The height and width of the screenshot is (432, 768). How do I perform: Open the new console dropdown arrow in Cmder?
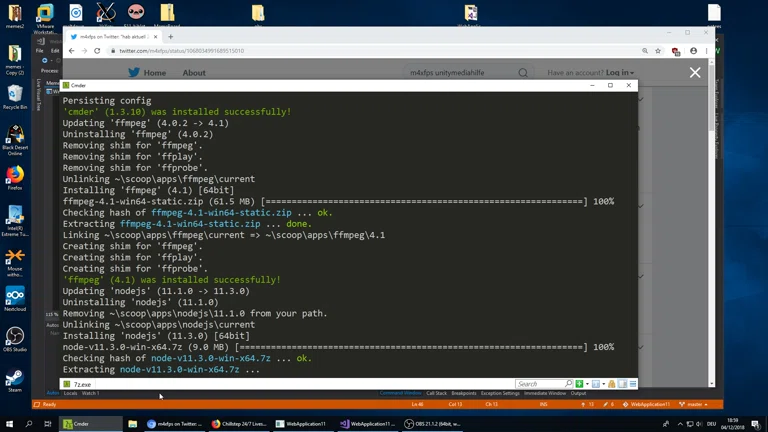coord(587,384)
